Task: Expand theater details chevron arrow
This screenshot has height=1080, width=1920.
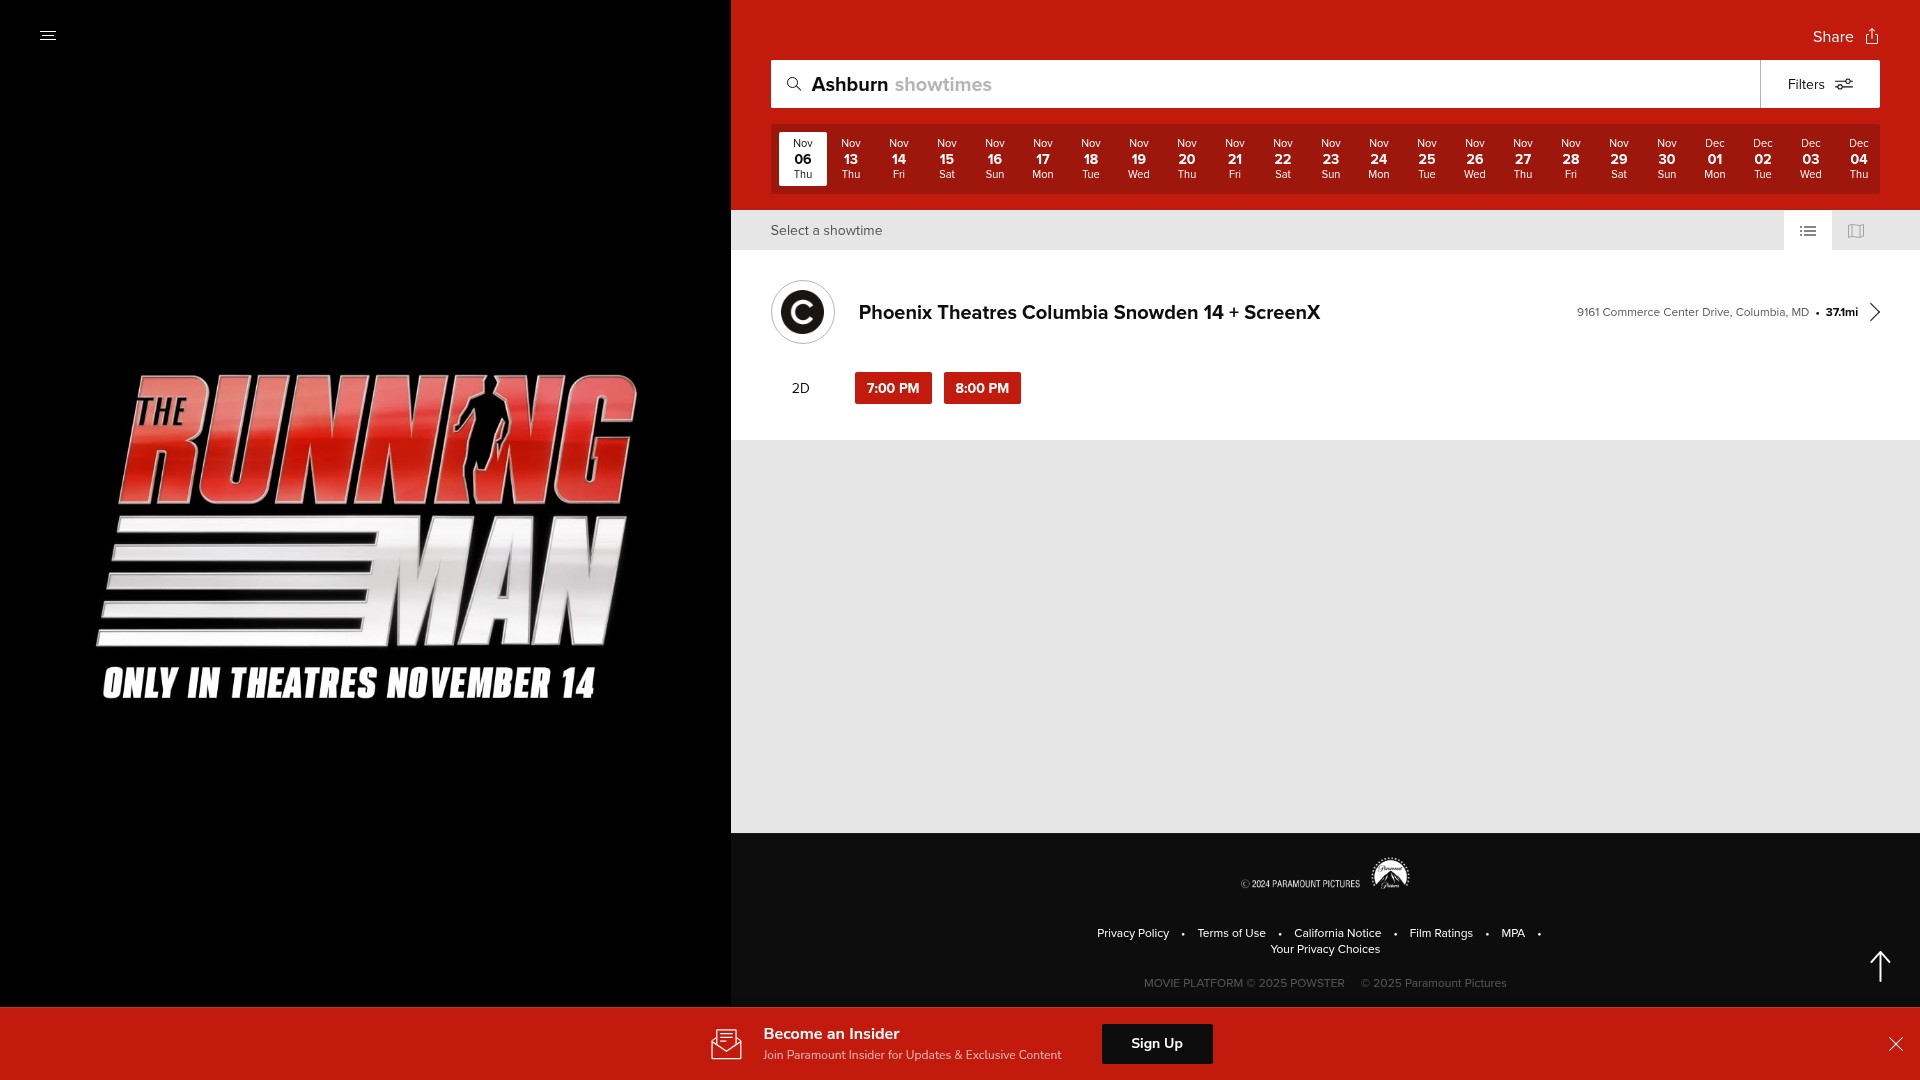Action: (x=1875, y=312)
